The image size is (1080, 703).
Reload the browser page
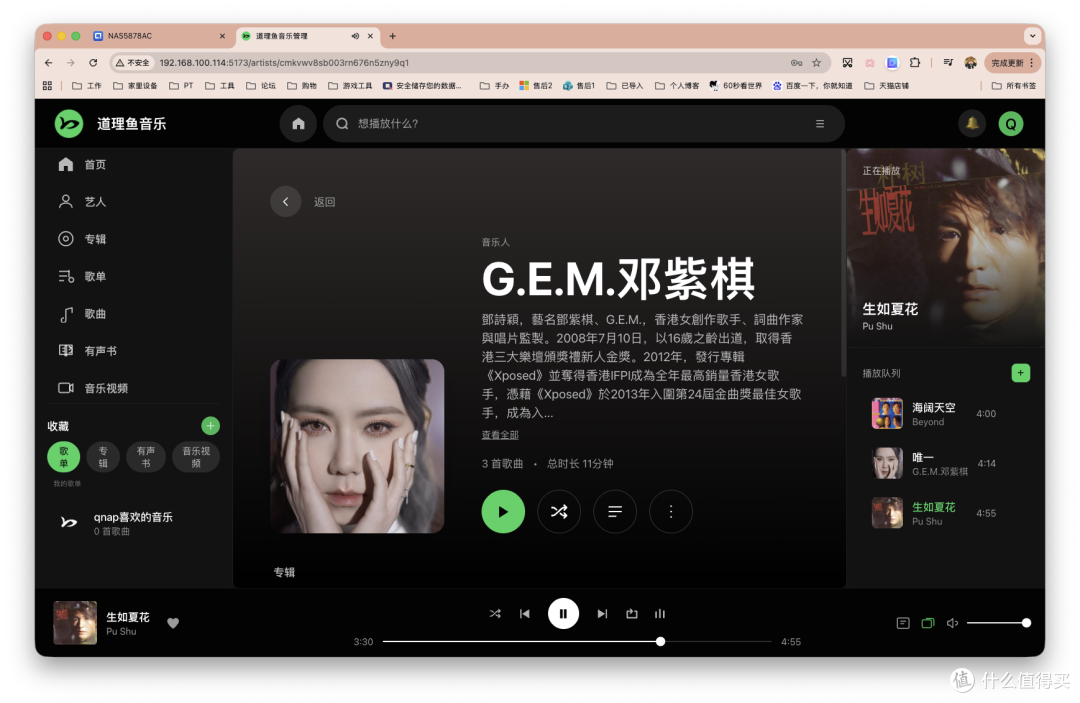coord(93,63)
